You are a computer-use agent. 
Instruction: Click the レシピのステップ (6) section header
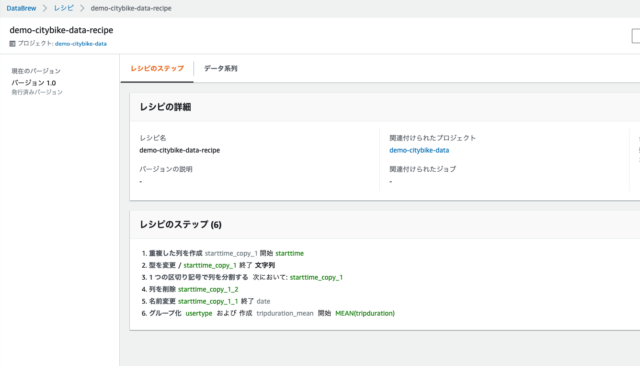click(180, 224)
